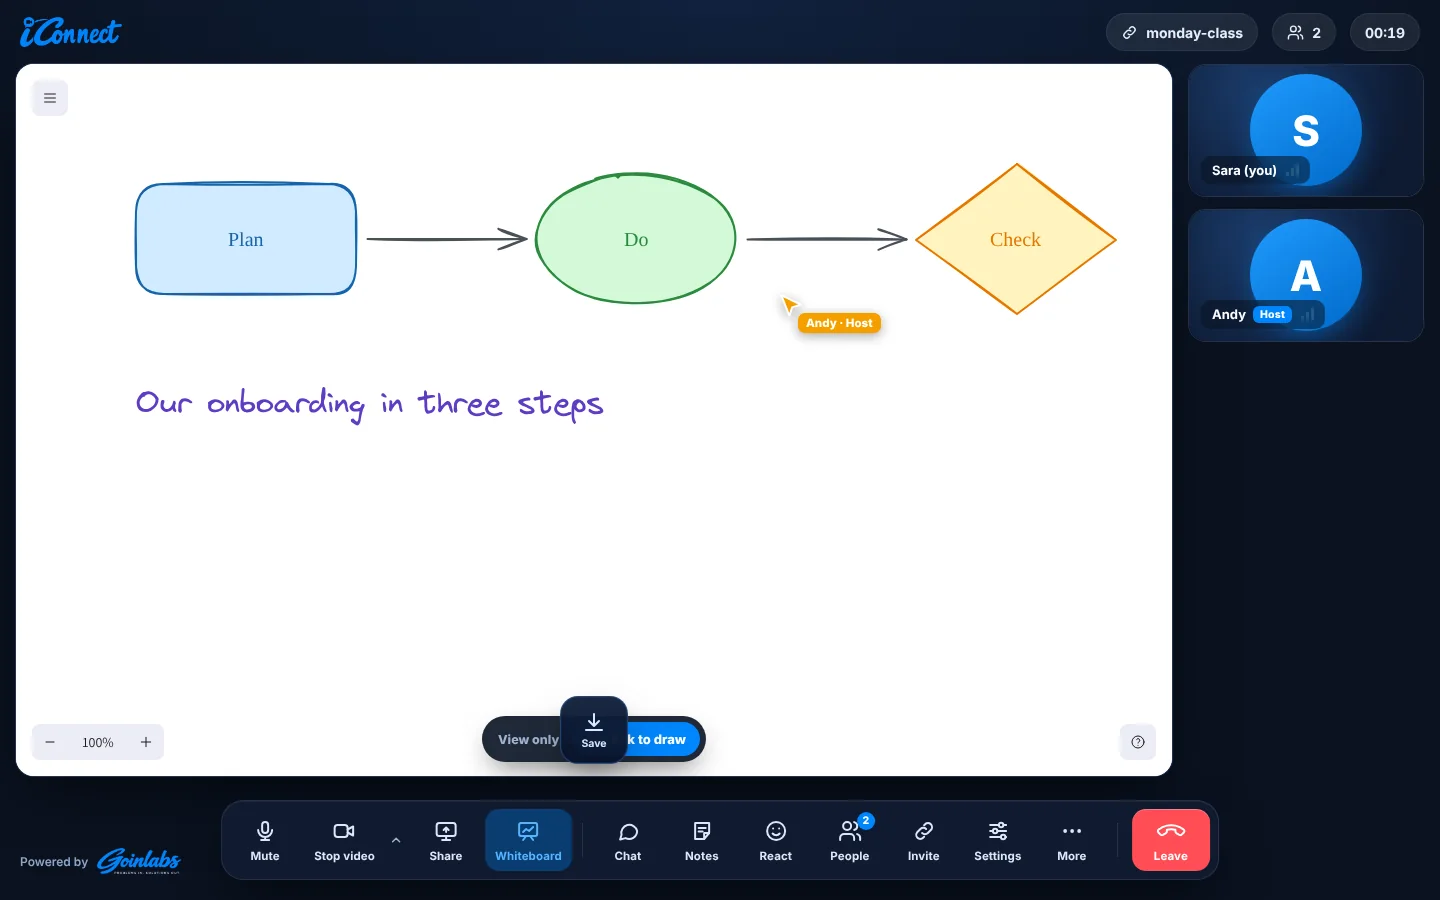Image resolution: width=1440 pixels, height=900 pixels.
Task: Select Andy's video tile
Action: coord(1306,276)
